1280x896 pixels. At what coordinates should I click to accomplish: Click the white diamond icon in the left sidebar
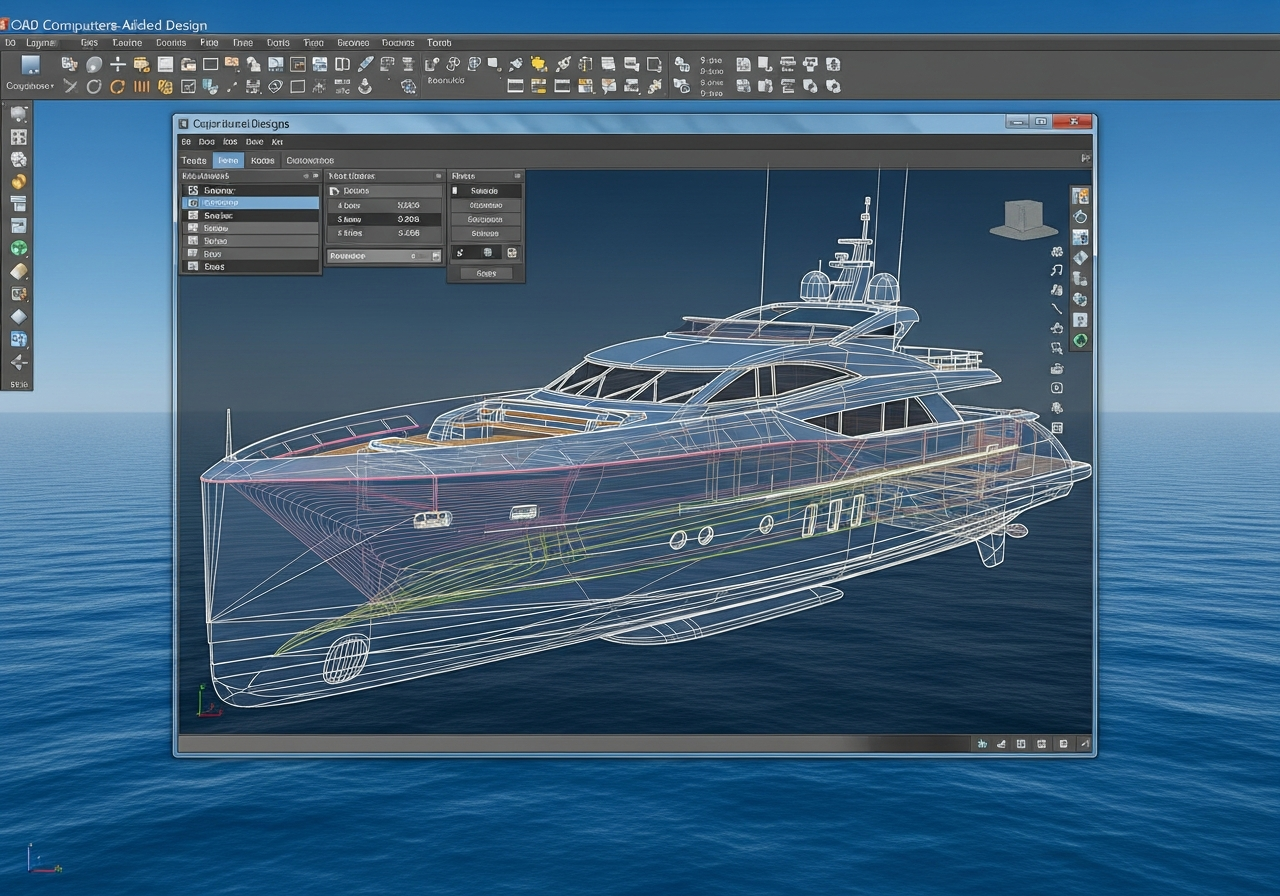point(18,316)
